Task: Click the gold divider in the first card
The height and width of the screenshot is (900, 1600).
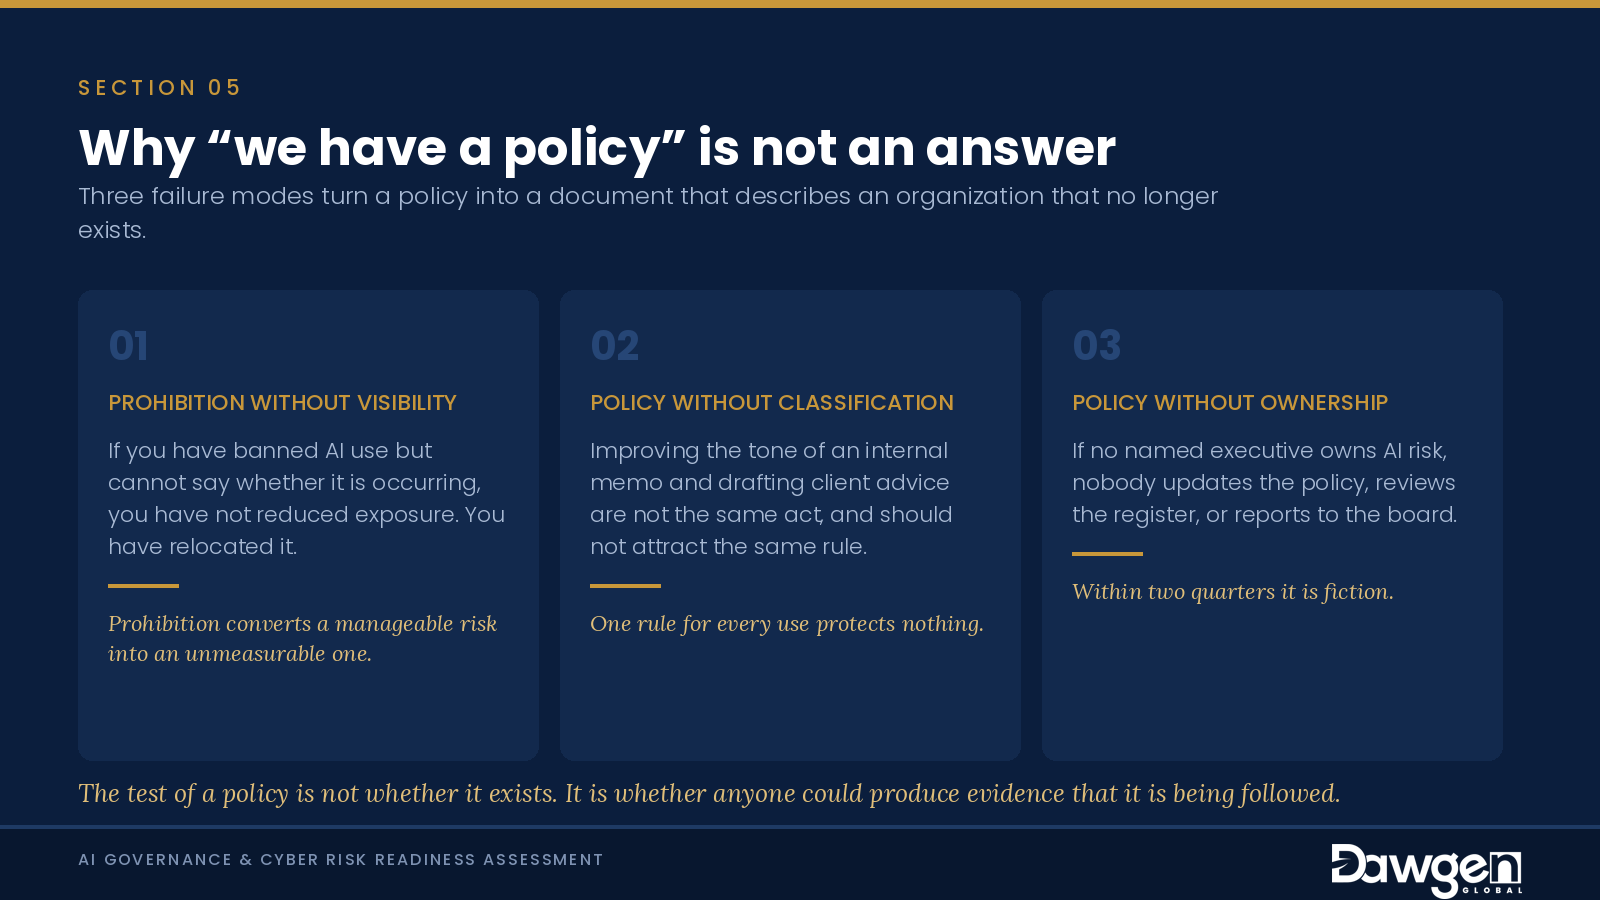Action: [143, 586]
